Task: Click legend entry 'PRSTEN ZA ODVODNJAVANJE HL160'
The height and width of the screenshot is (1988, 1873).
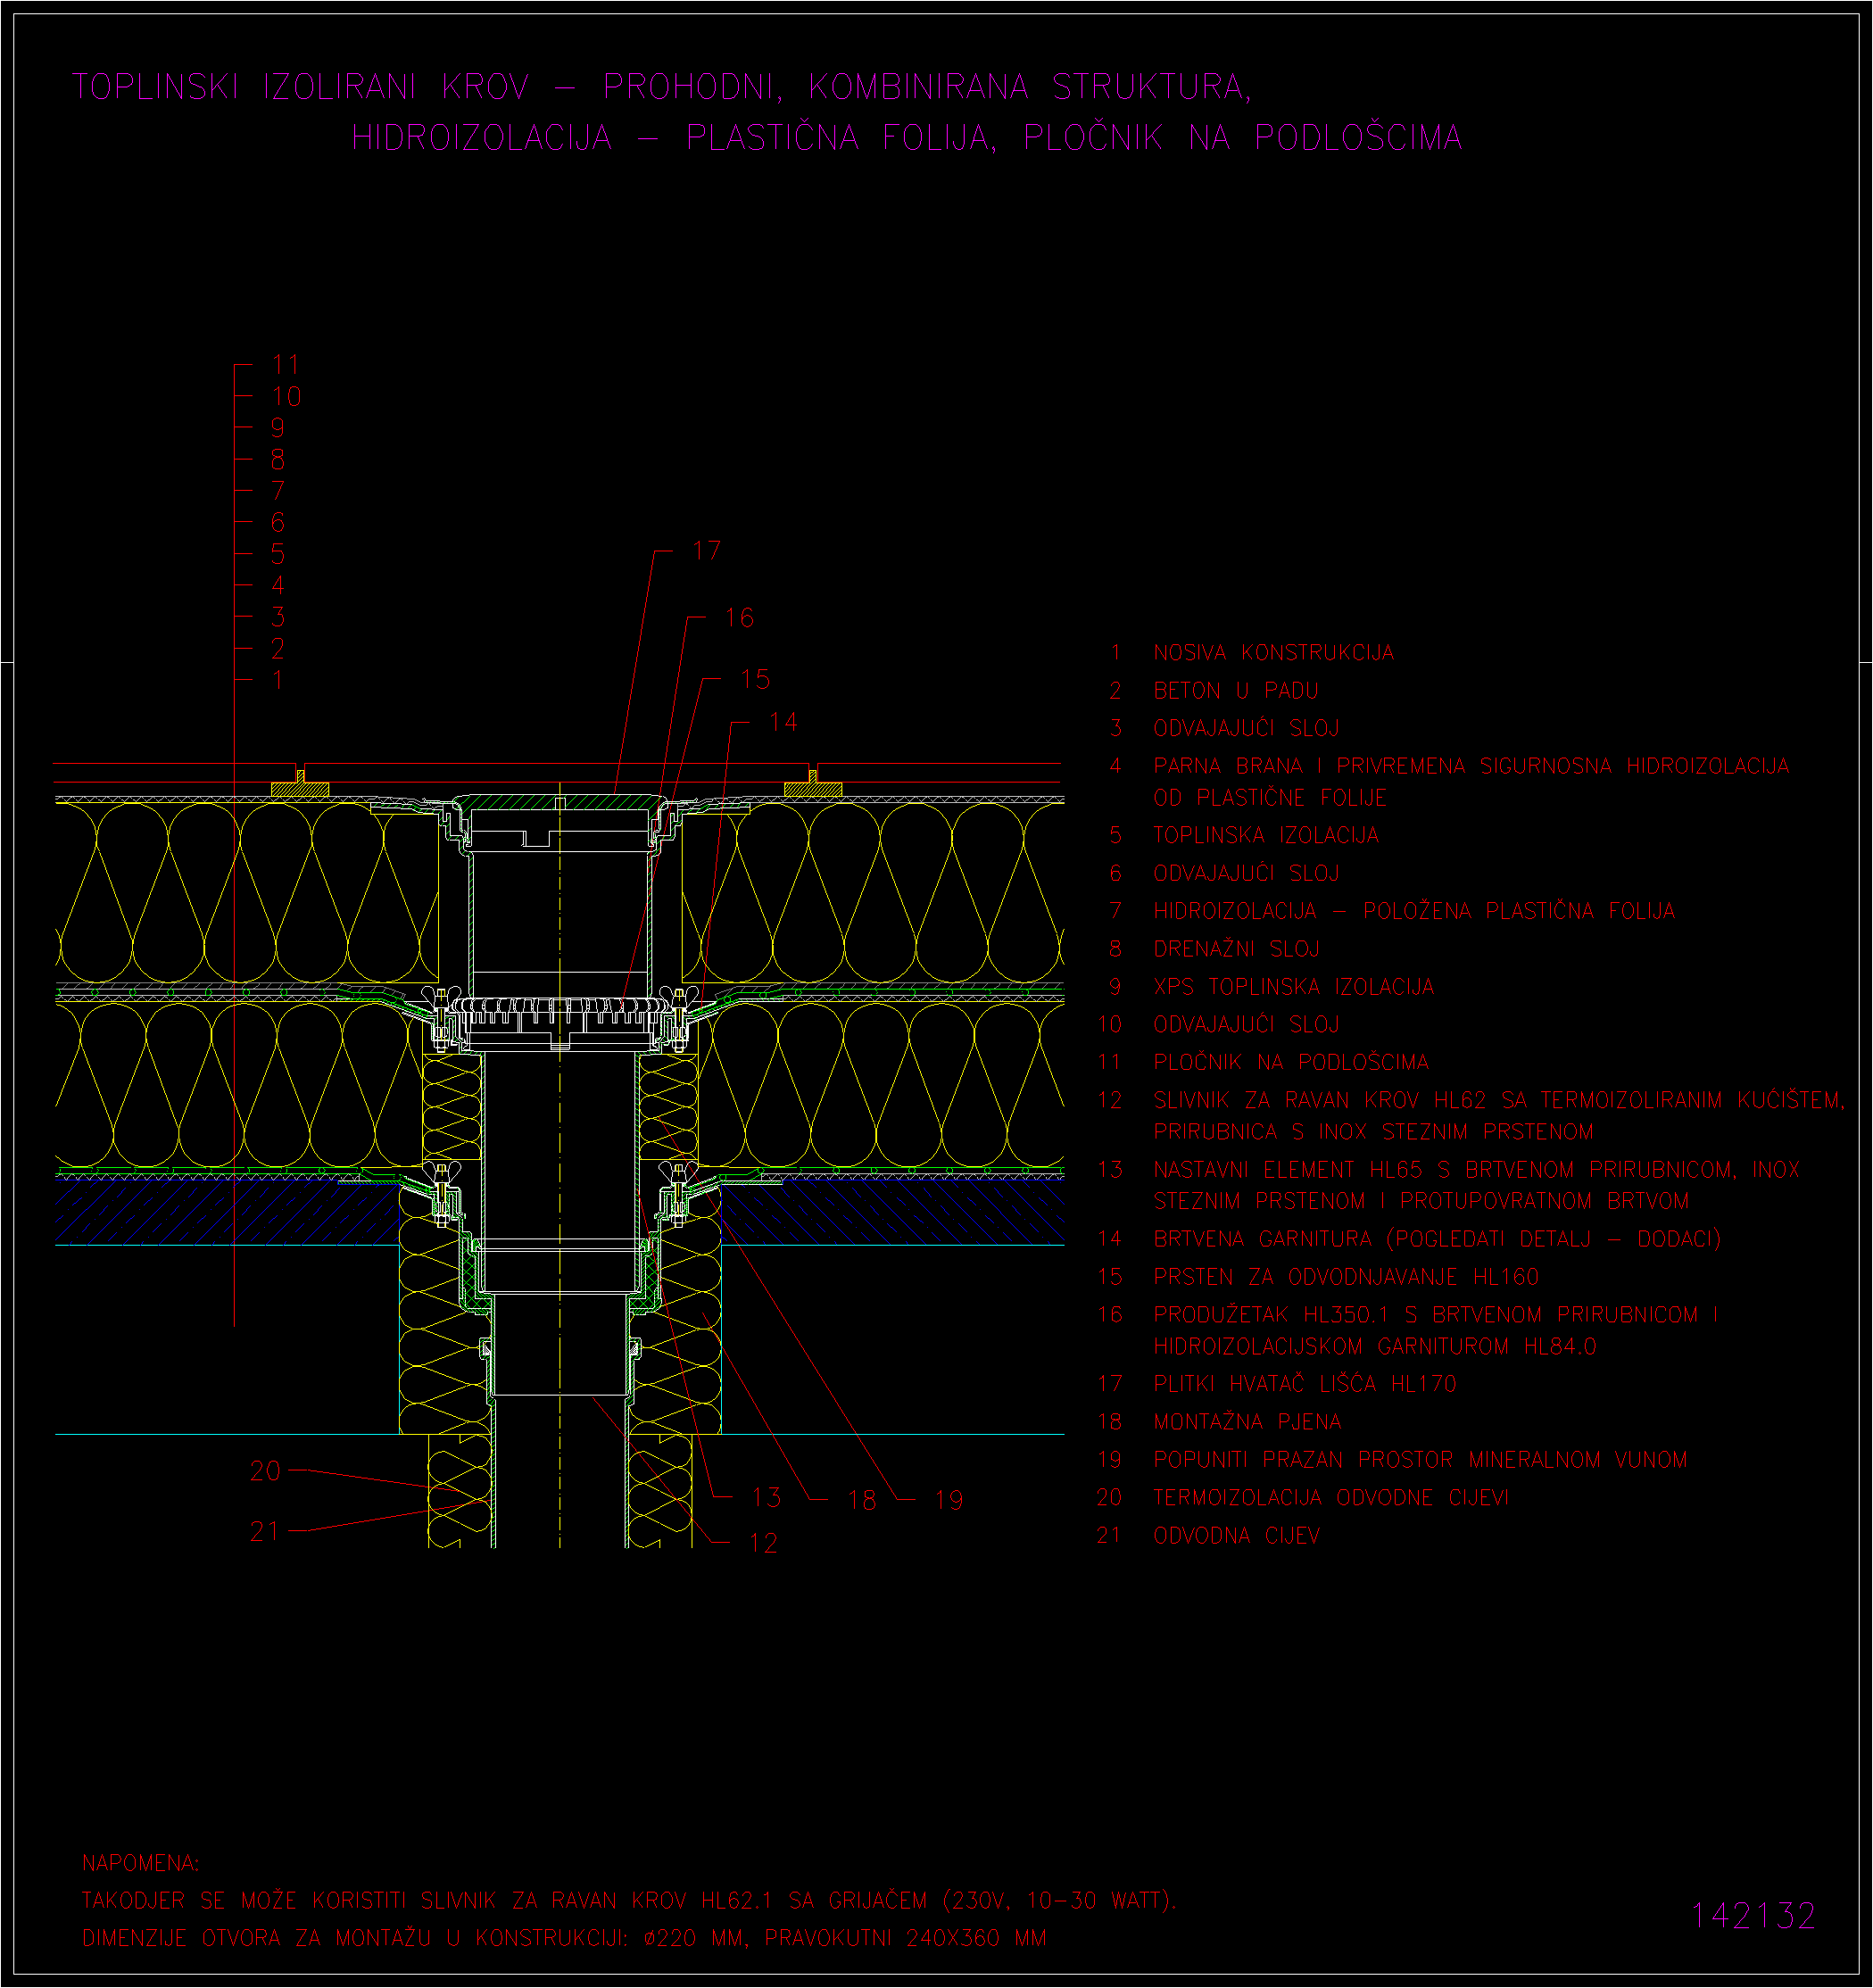Action: click(x=1346, y=1277)
